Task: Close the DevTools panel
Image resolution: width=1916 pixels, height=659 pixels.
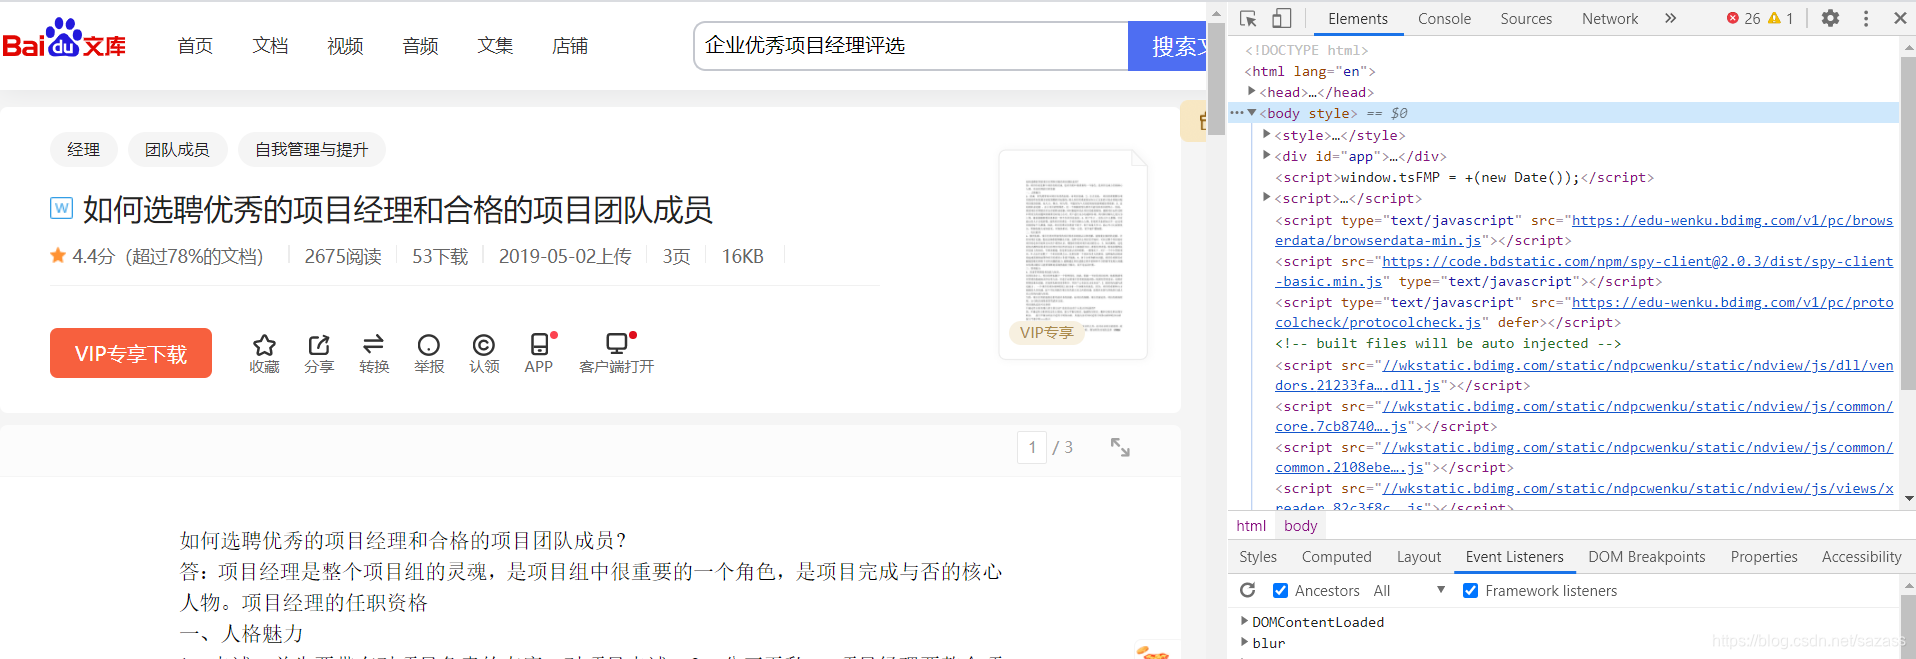Action: coord(1900,18)
